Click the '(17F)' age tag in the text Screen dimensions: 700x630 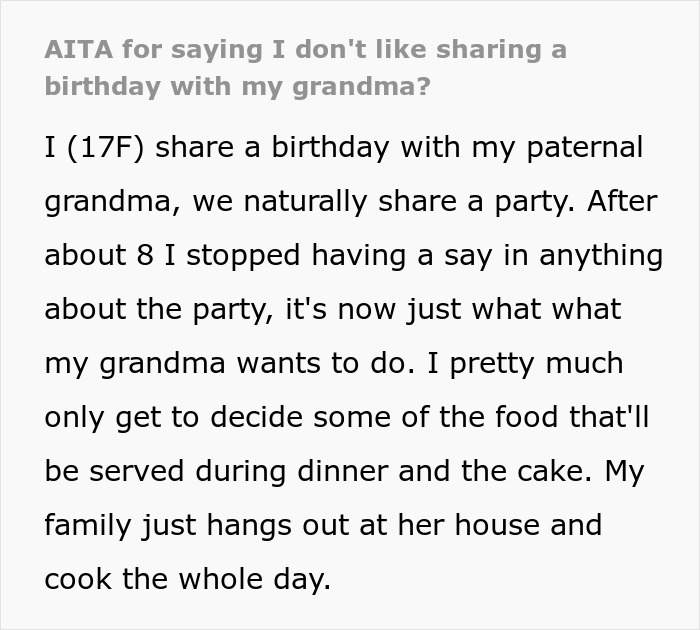point(105,147)
